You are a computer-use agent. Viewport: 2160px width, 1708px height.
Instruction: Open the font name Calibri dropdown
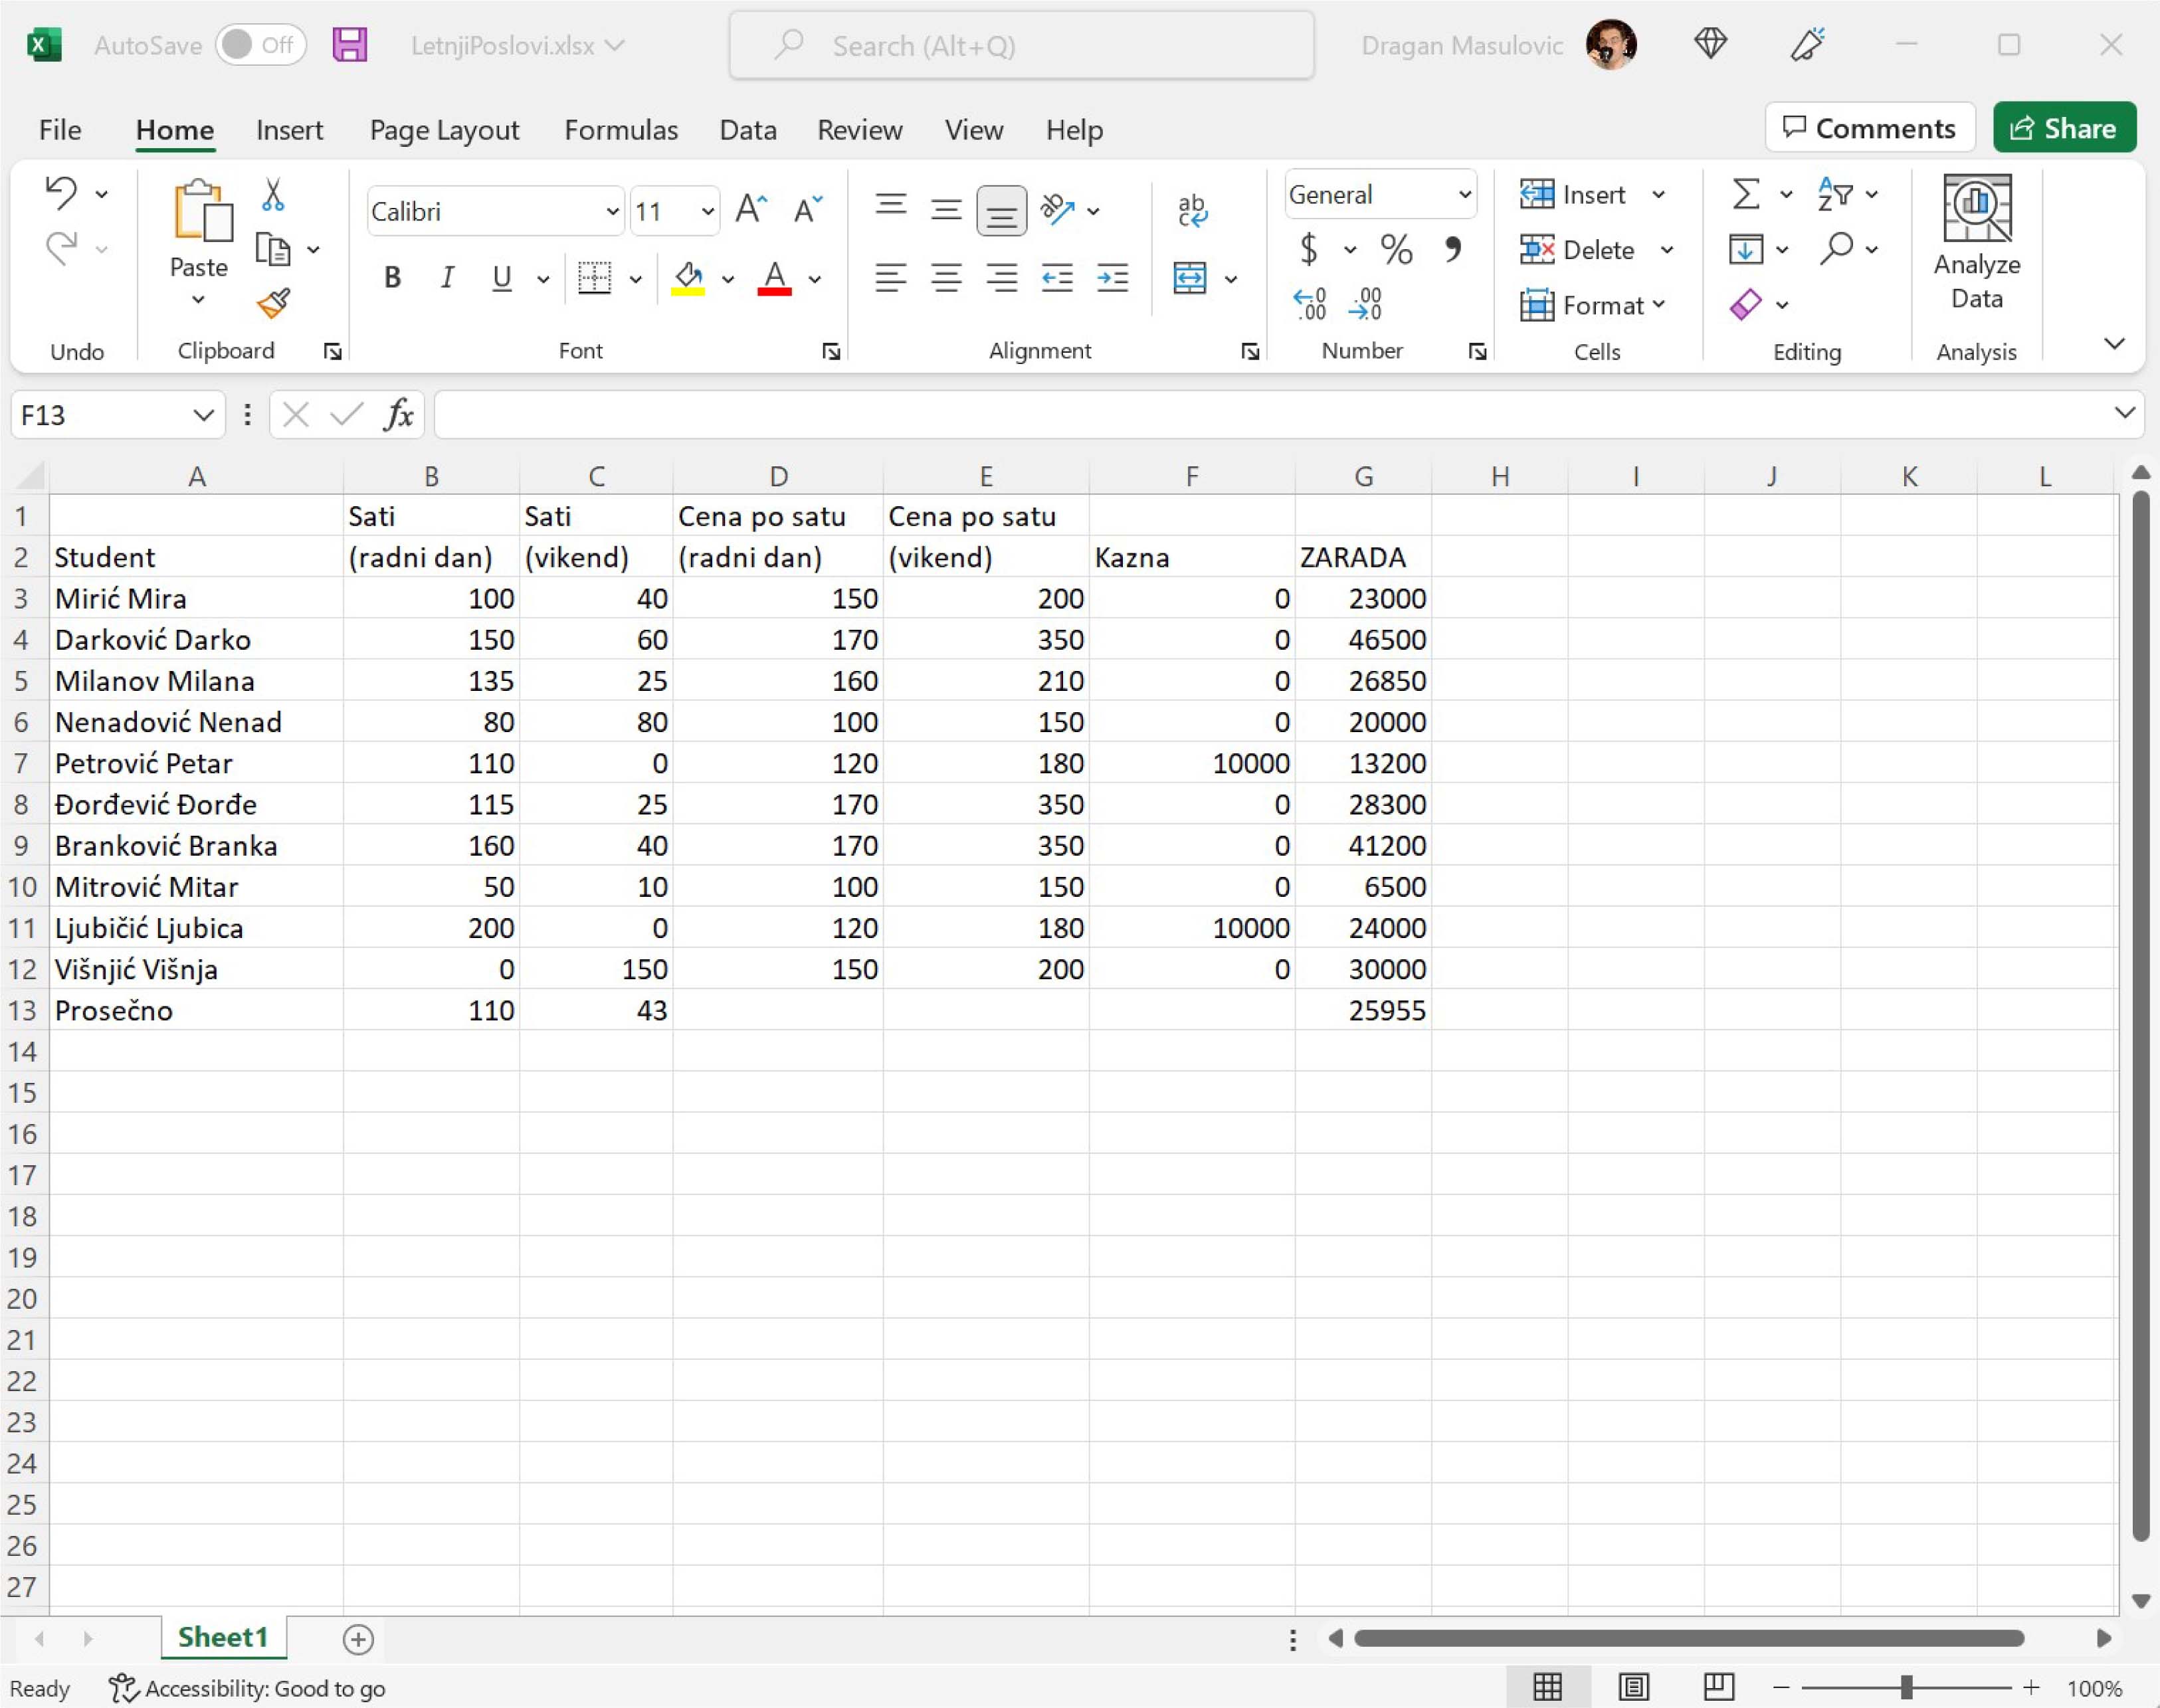coord(612,212)
